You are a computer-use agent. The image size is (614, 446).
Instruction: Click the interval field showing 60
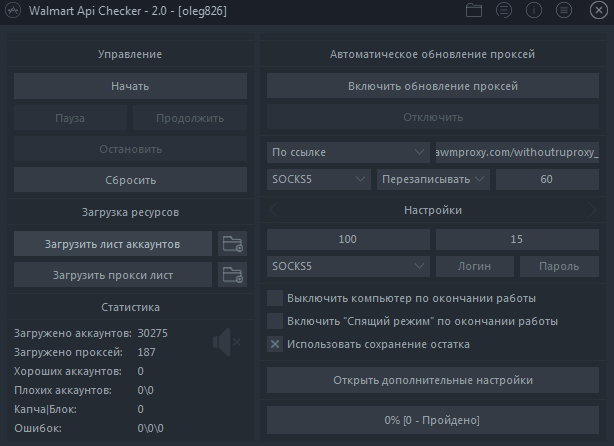coord(547,179)
